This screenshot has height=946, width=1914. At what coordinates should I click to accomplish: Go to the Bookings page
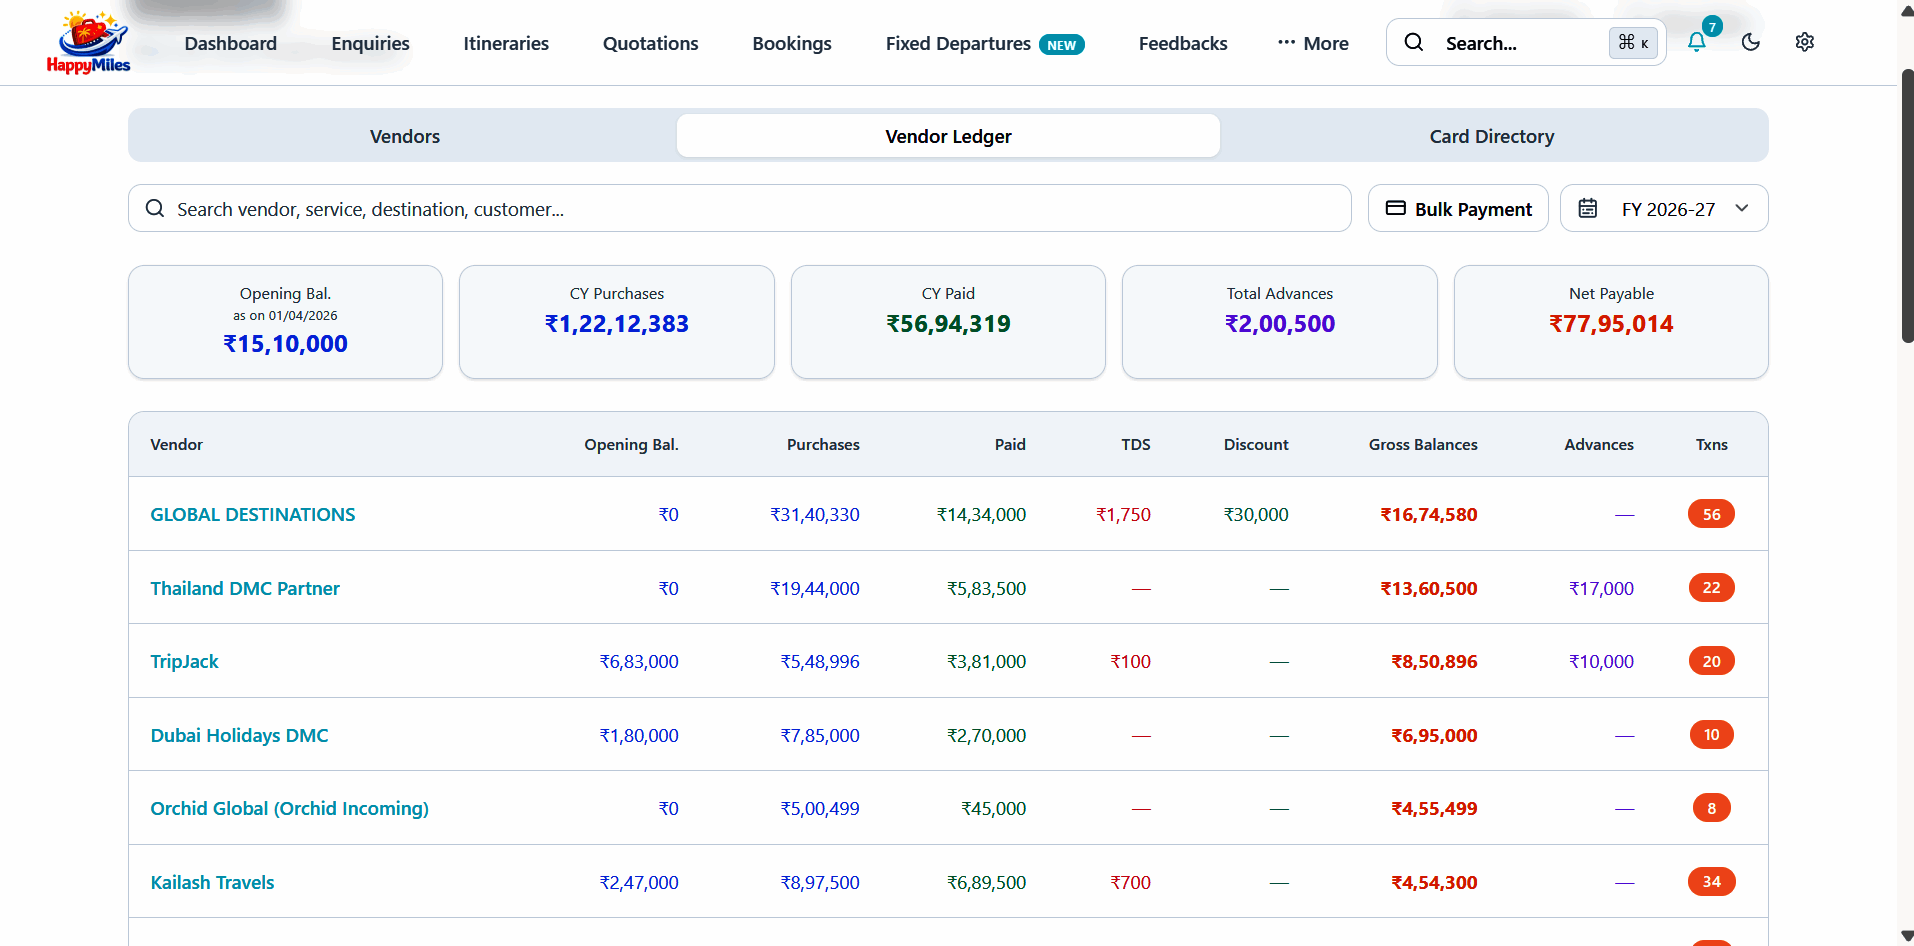[x=791, y=43]
